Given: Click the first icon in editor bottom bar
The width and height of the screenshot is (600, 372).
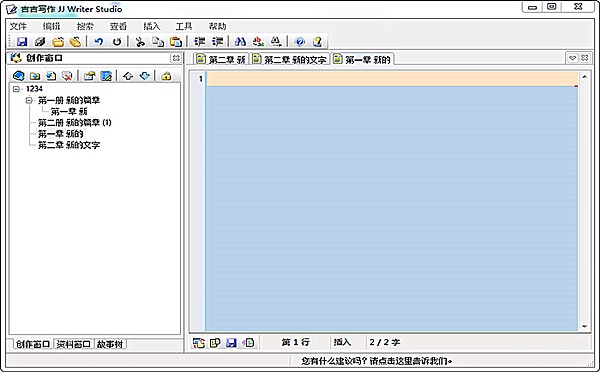Looking at the screenshot, I should point(199,343).
